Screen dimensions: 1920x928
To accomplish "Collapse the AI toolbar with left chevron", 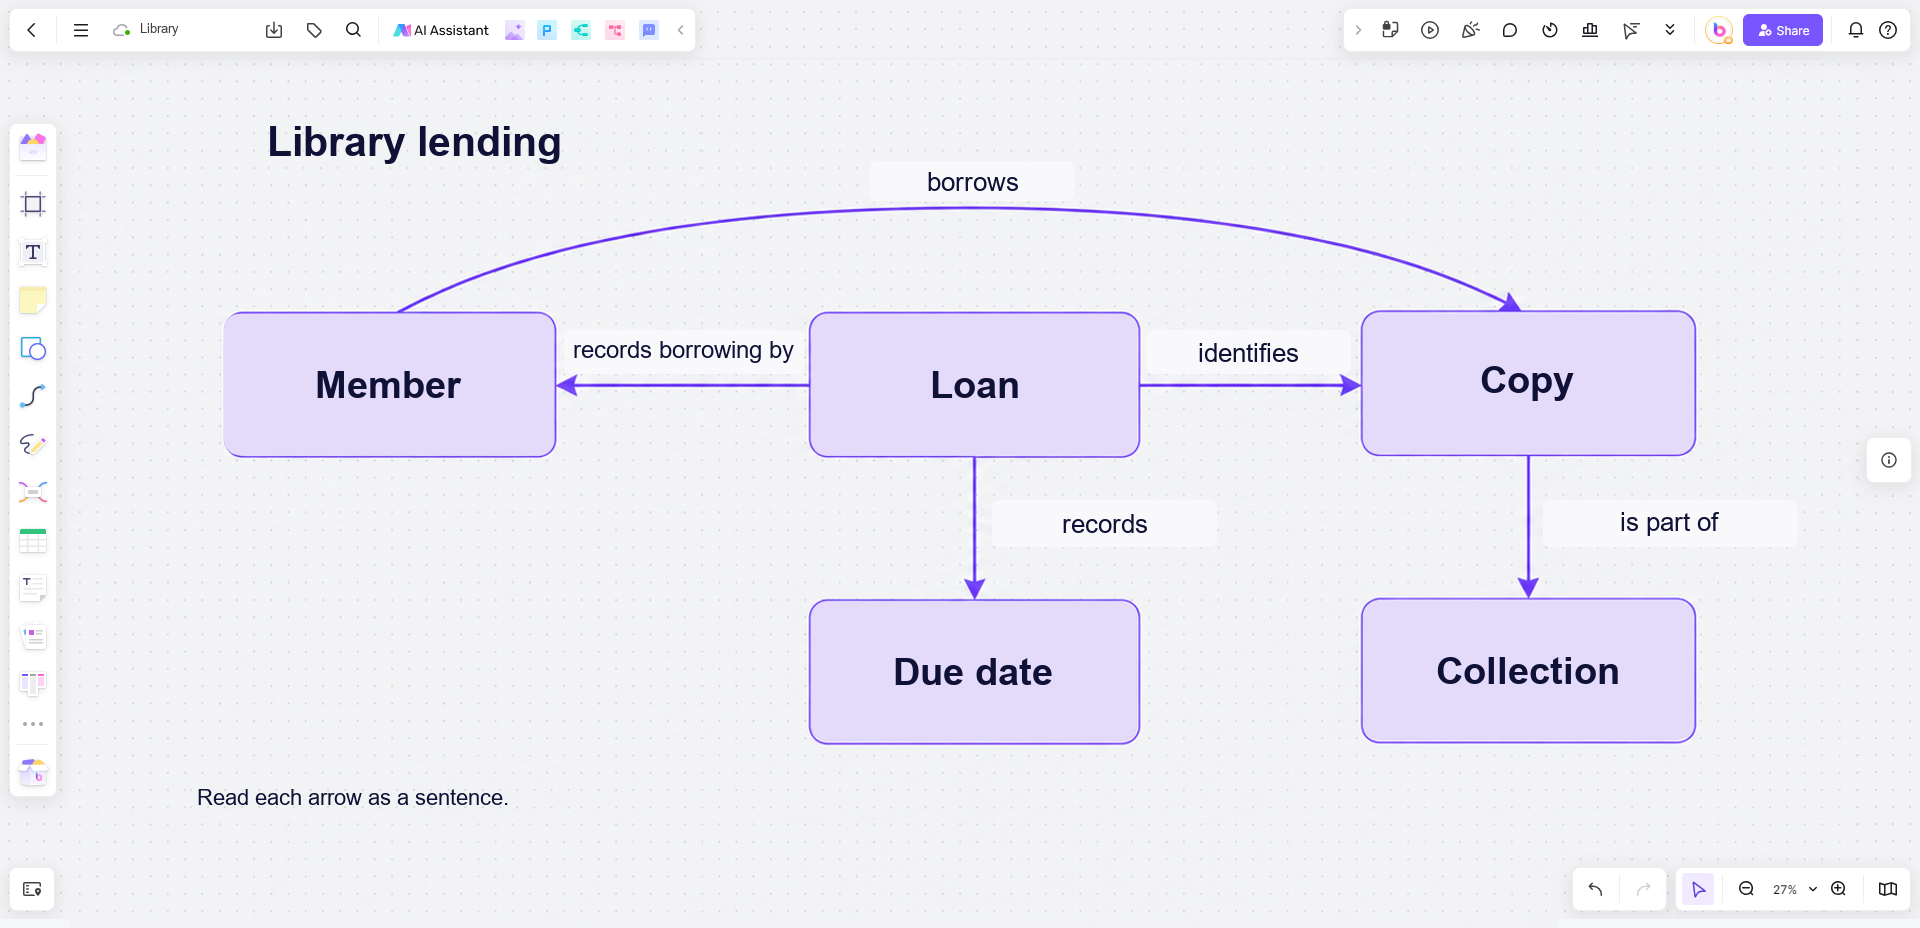I will pyautogui.click(x=681, y=30).
